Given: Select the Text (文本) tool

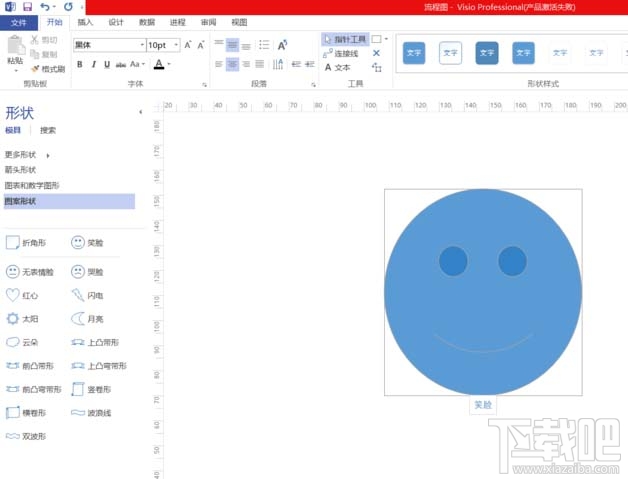Looking at the screenshot, I should point(338,67).
